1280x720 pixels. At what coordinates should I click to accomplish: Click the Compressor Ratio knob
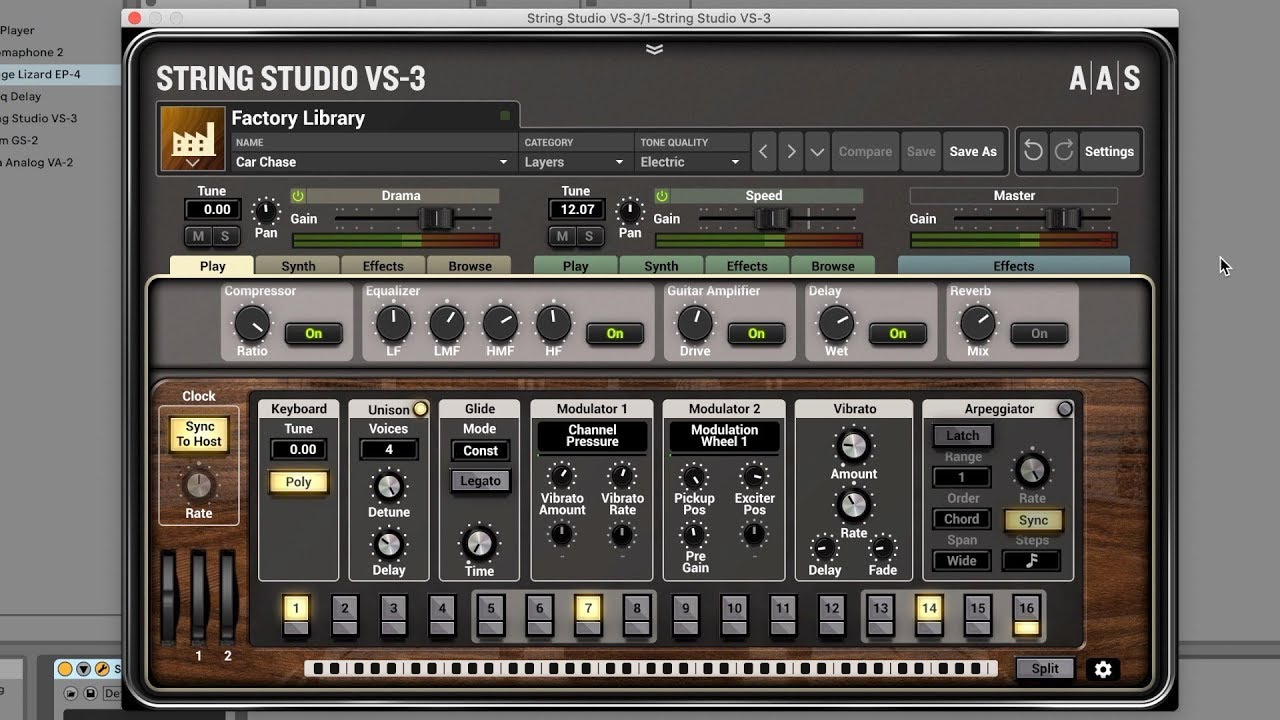click(x=251, y=323)
